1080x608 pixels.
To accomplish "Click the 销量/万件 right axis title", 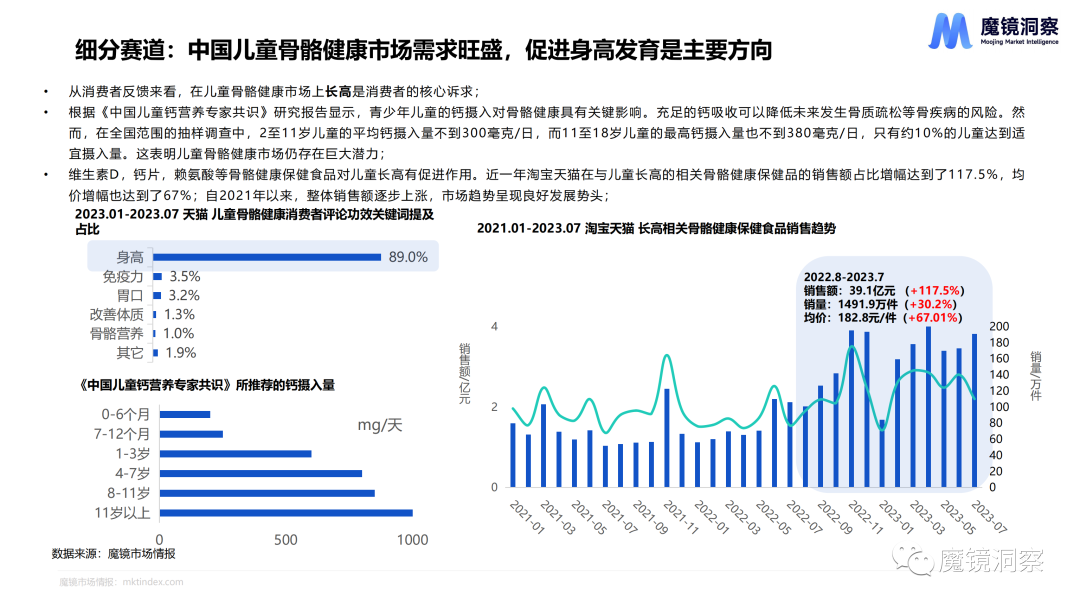I will [x=1036, y=375].
